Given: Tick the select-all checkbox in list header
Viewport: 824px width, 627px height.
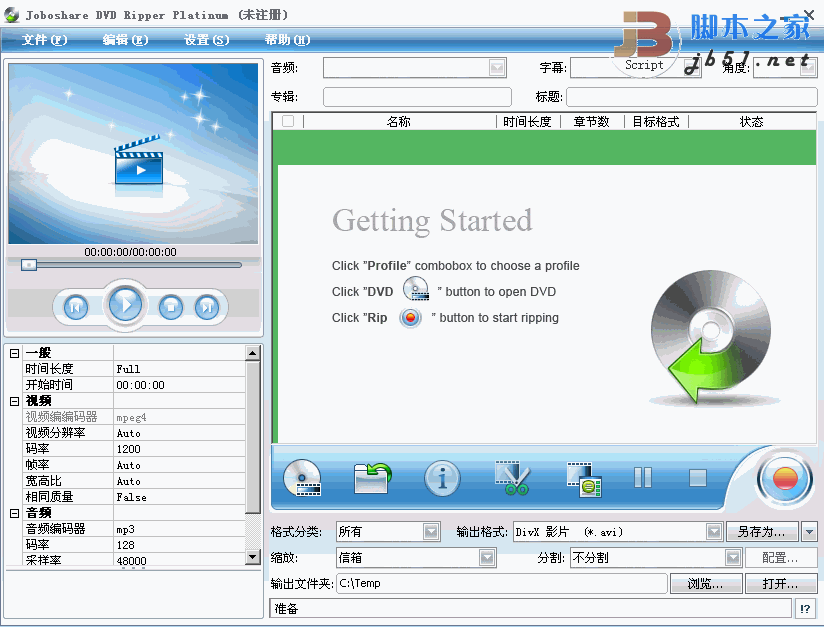Looking at the screenshot, I should tap(288, 121).
